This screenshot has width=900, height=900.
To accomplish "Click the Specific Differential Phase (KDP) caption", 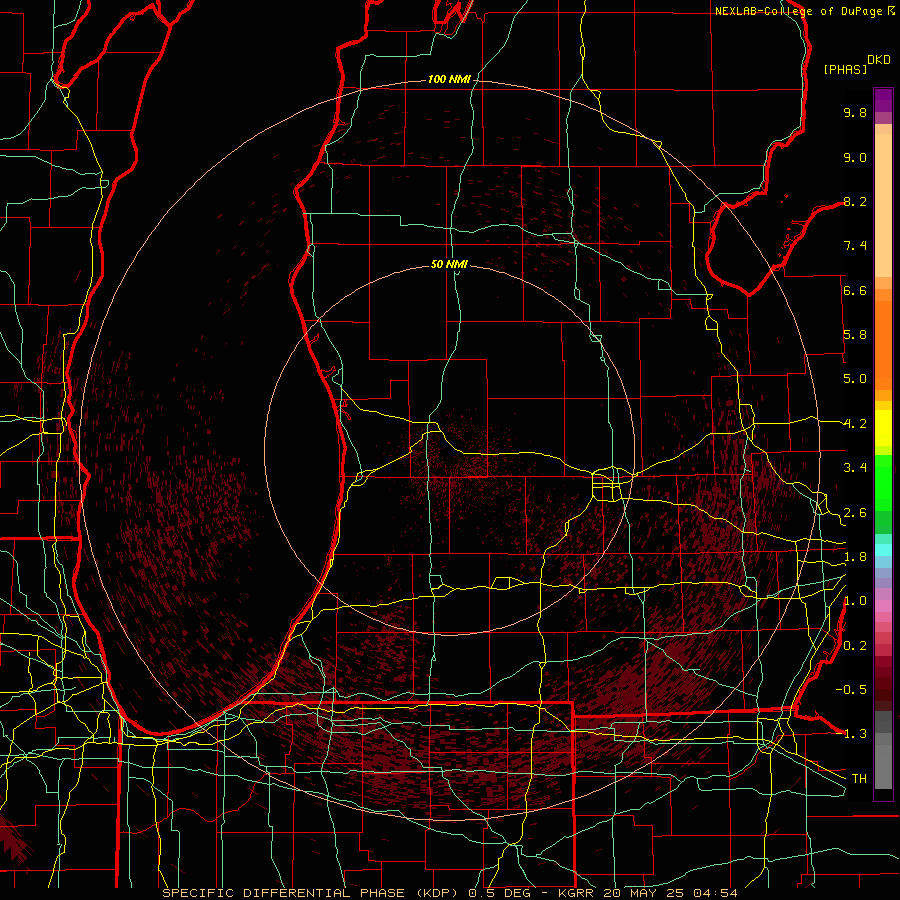I will pyautogui.click(x=312, y=893).
